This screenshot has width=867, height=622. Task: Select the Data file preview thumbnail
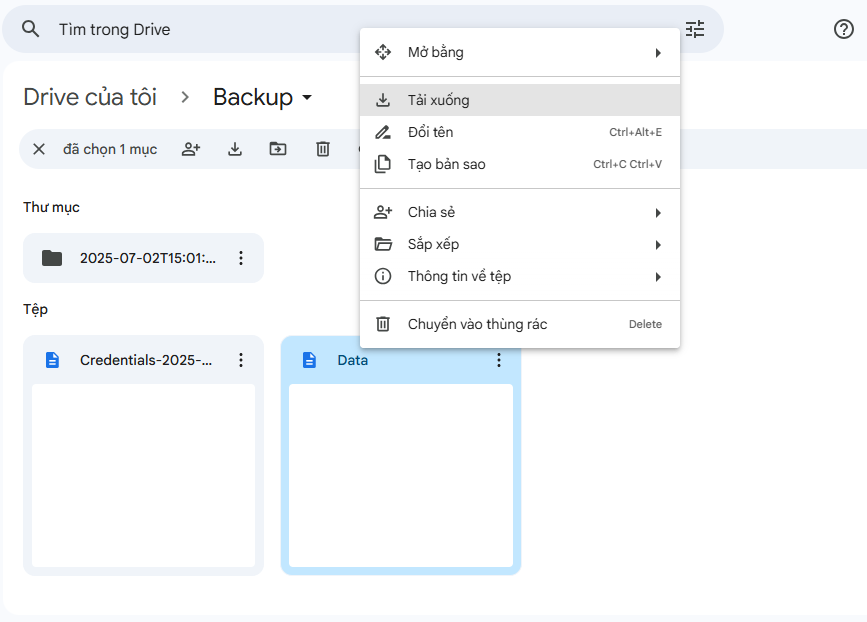(401, 475)
